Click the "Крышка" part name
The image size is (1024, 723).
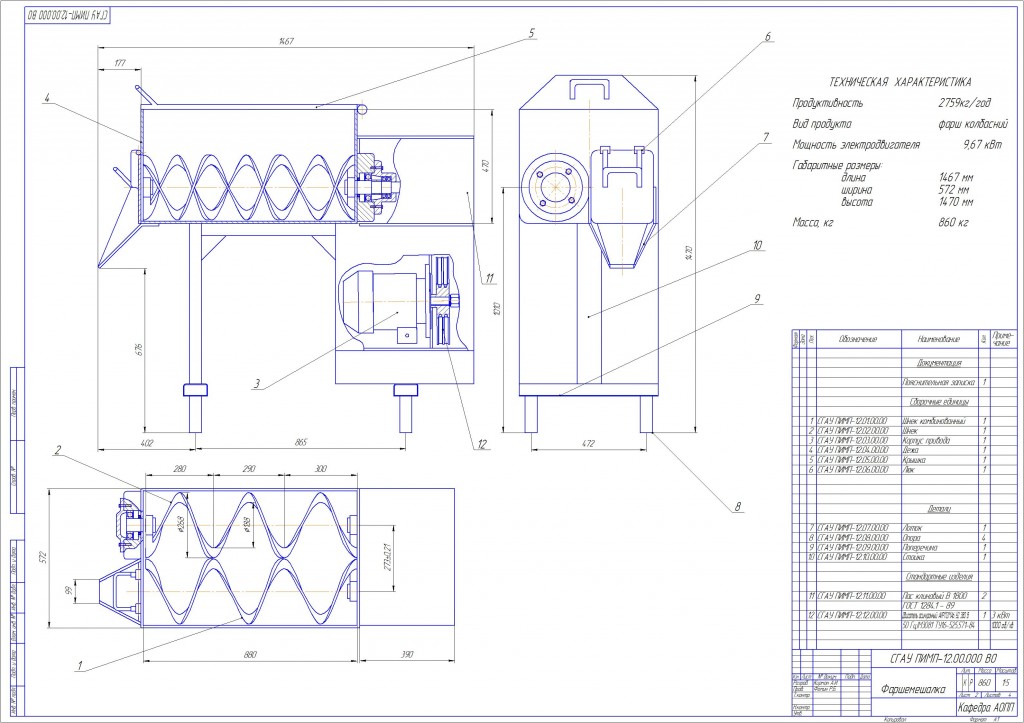pos(914,460)
